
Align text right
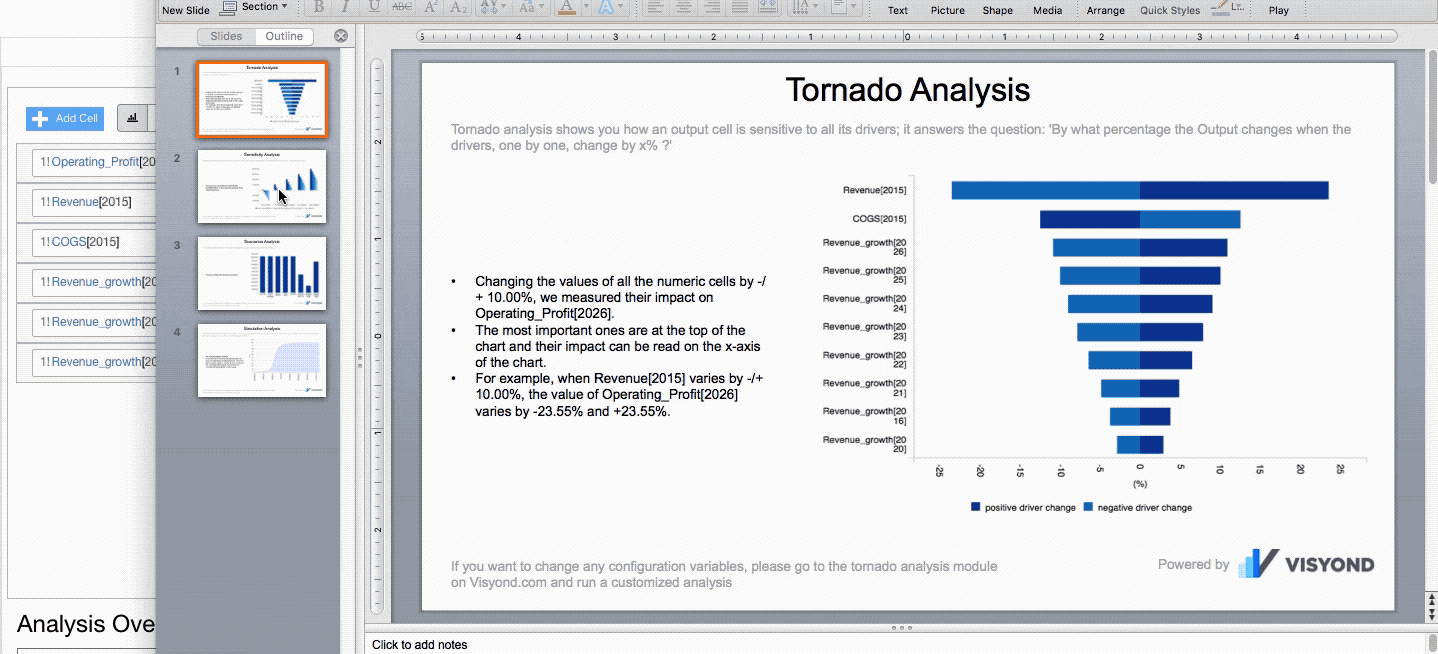point(712,7)
